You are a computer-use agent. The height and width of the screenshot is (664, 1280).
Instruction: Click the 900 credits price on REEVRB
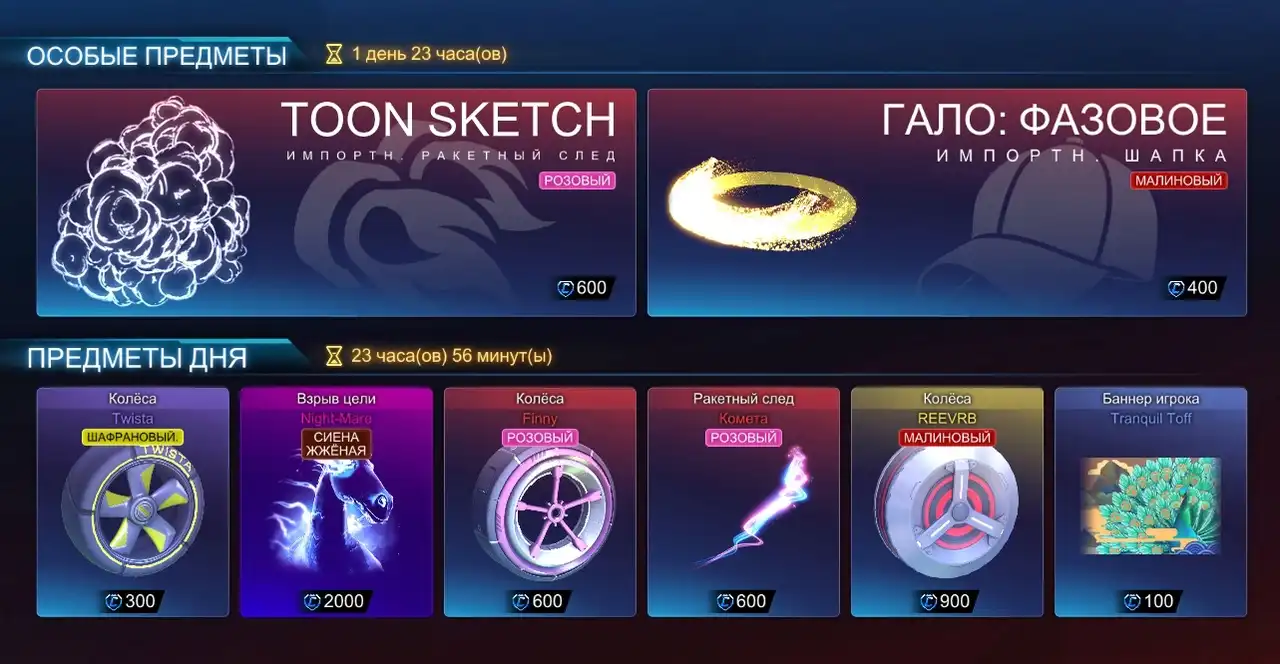point(946,601)
